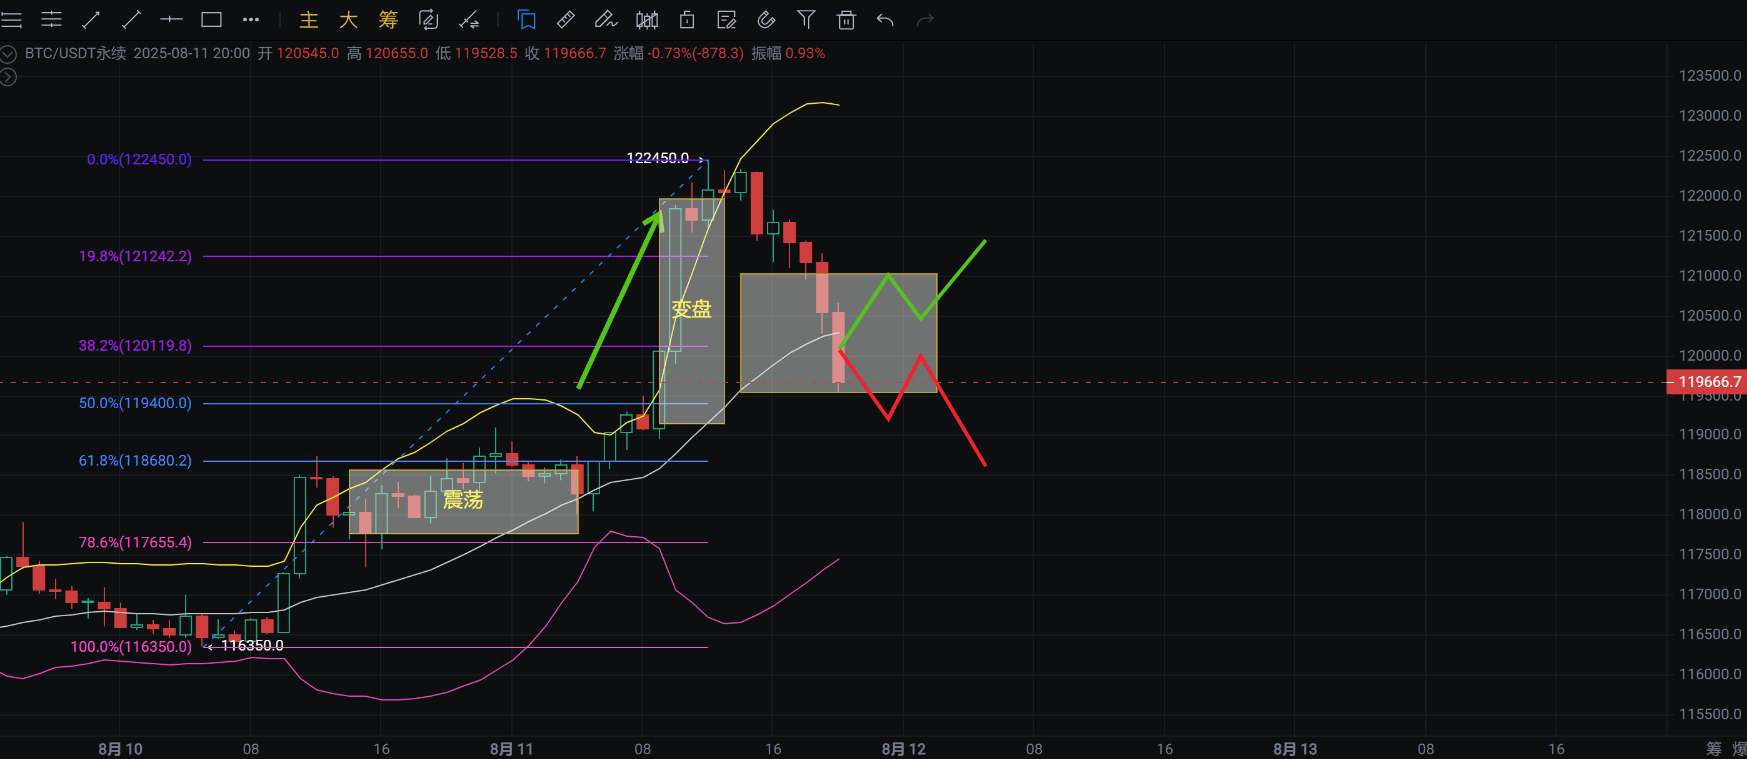Toggle the 筹 chip distribution in toolbar
Image resolution: width=1747 pixels, height=759 pixels.
[x=388, y=19]
